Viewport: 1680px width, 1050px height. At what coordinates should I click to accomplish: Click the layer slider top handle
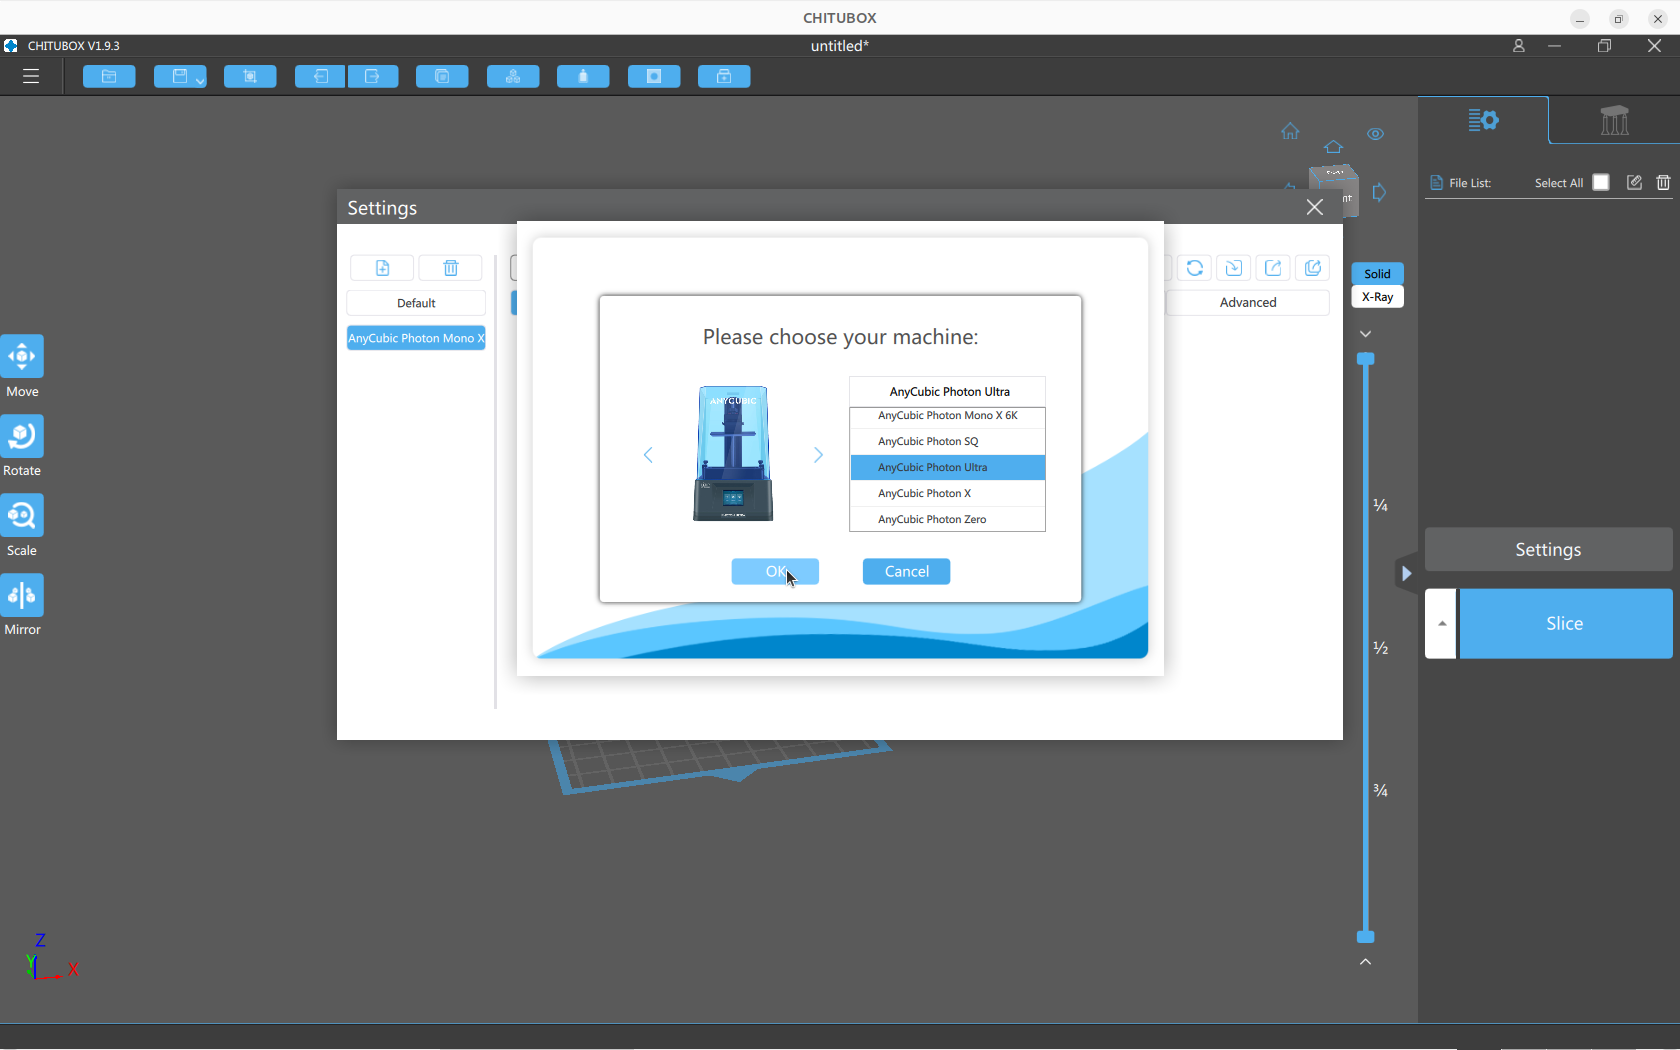(x=1365, y=359)
